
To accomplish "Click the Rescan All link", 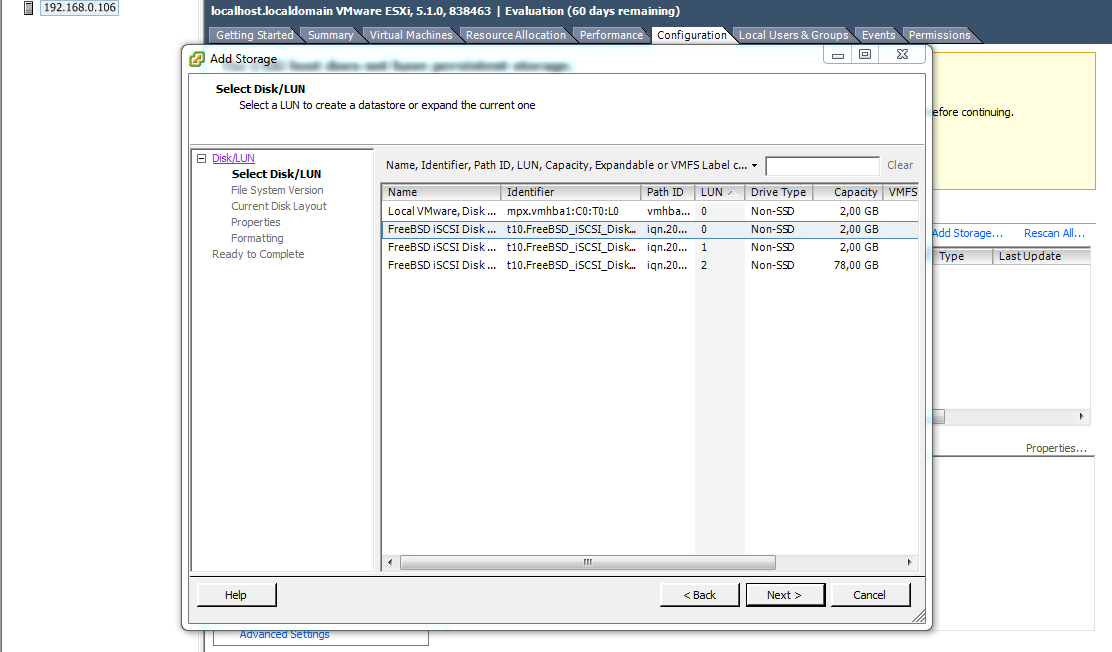I will click(1054, 233).
